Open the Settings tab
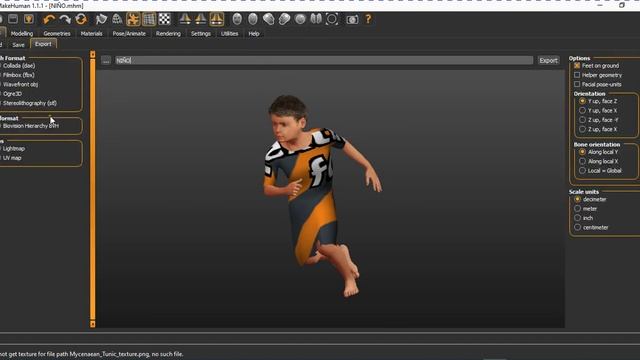Viewport: 640px width, 360px height. click(201, 33)
